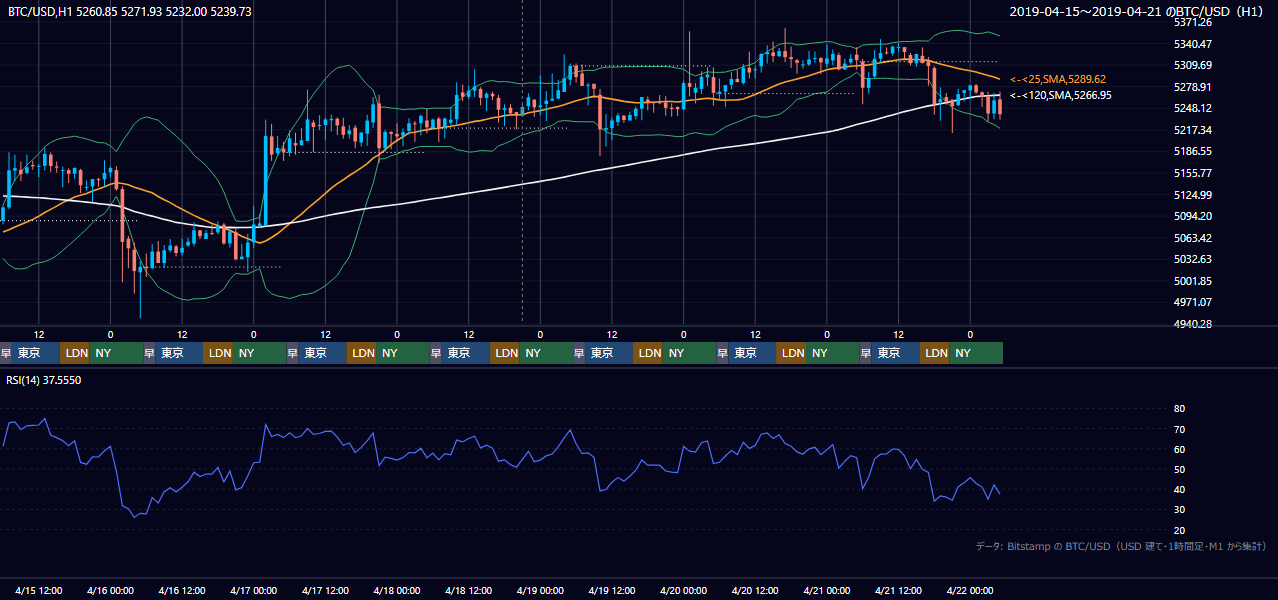Click the 4/20 12:00 date label
This screenshot has width=1278, height=600.
[x=755, y=590]
